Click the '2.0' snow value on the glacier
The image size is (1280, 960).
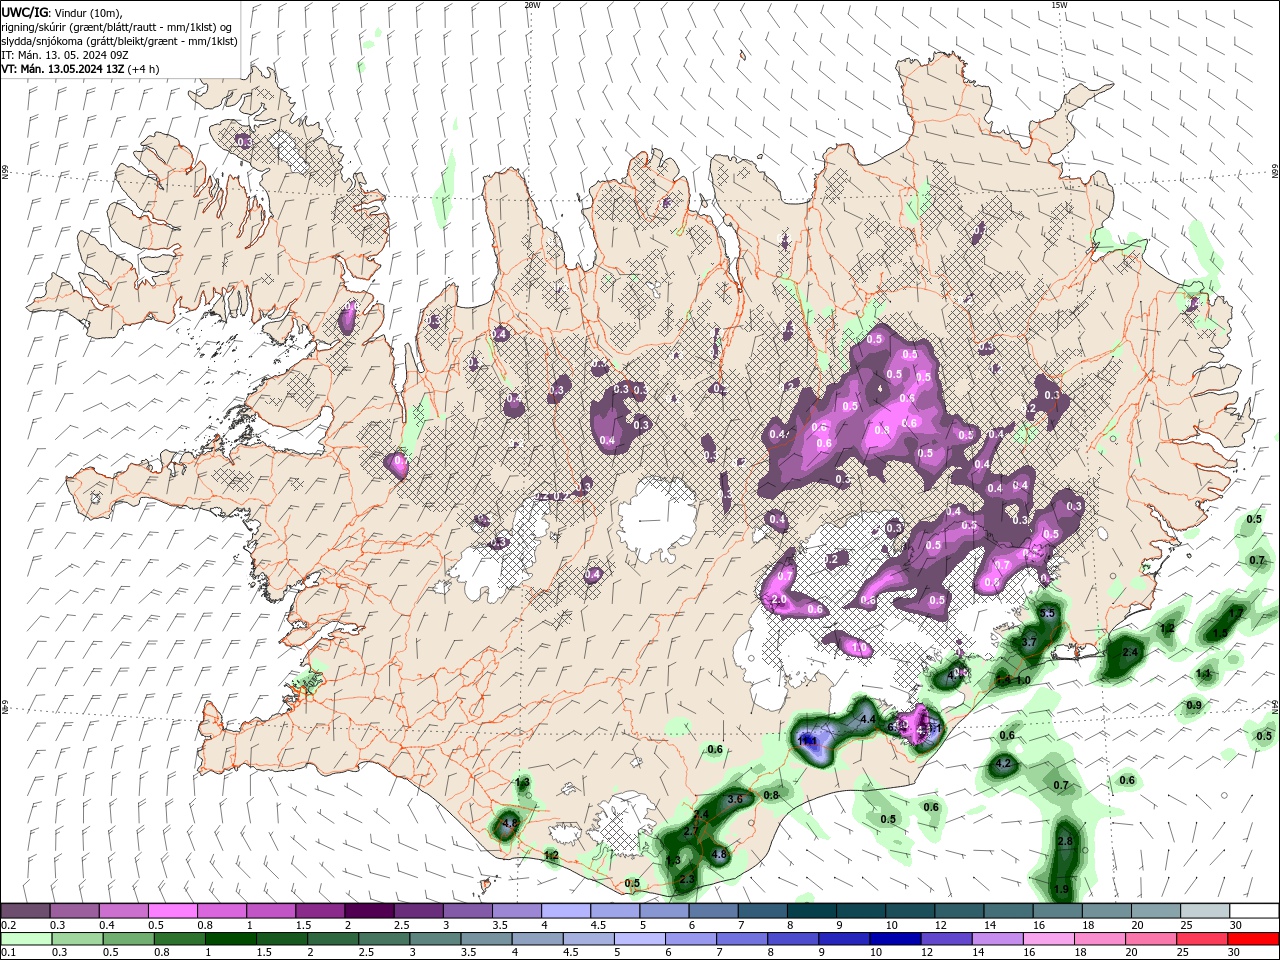pyautogui.click(x=780, y=600)
